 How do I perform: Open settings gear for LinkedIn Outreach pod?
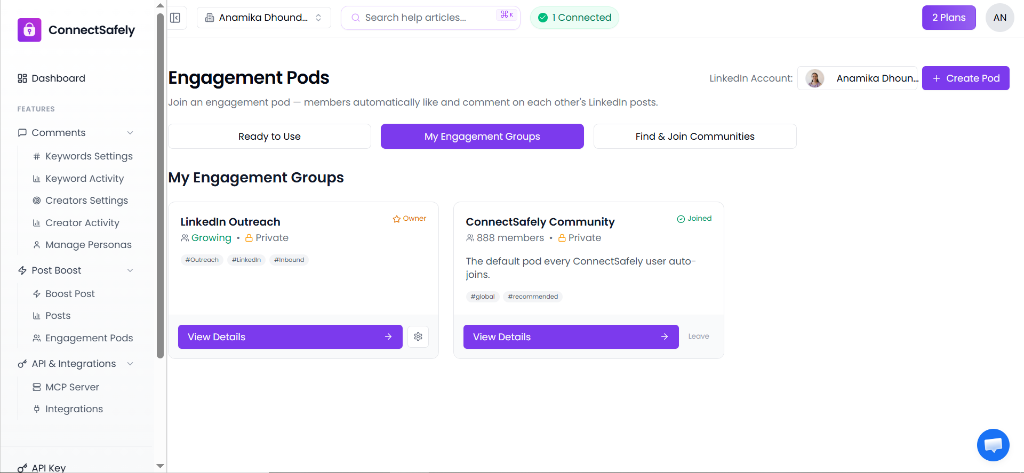[418, 336]
